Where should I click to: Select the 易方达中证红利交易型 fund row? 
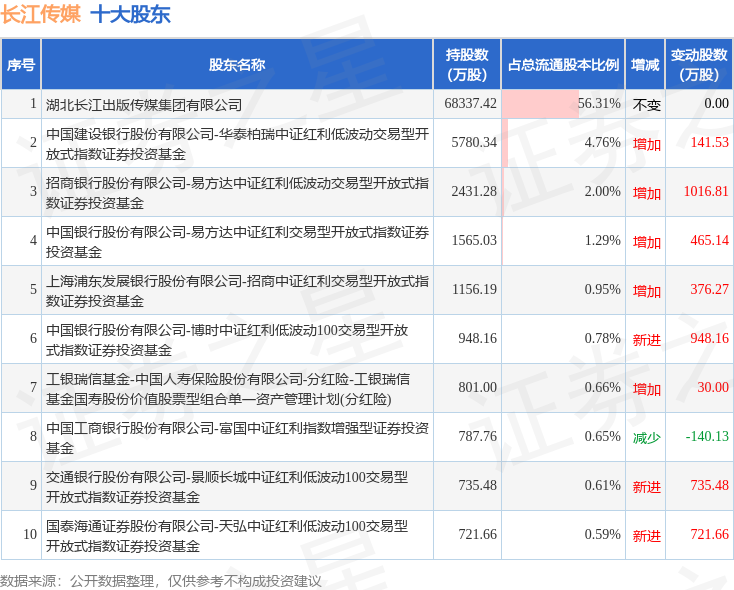click(367, 241)
